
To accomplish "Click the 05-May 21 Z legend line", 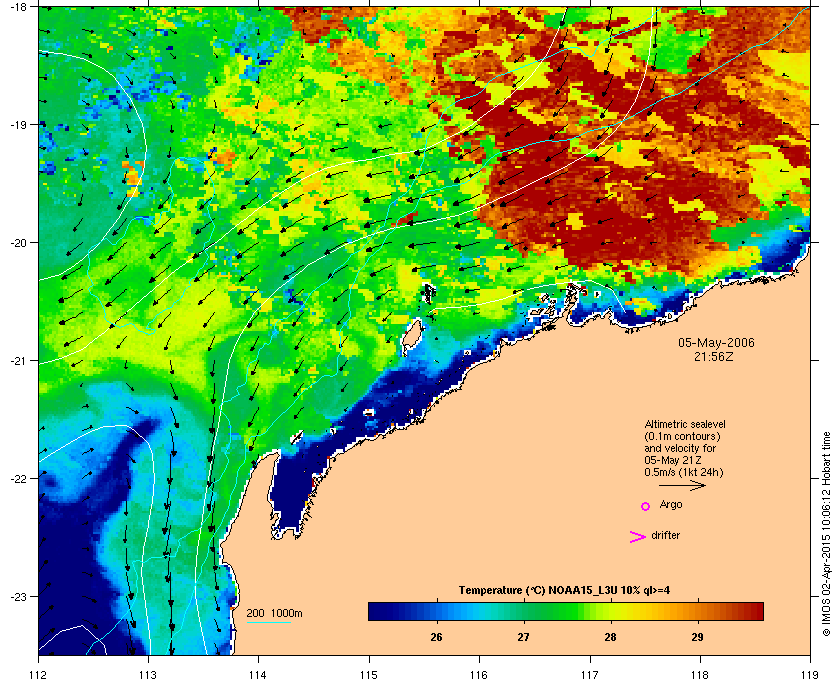I will [673, 460].
